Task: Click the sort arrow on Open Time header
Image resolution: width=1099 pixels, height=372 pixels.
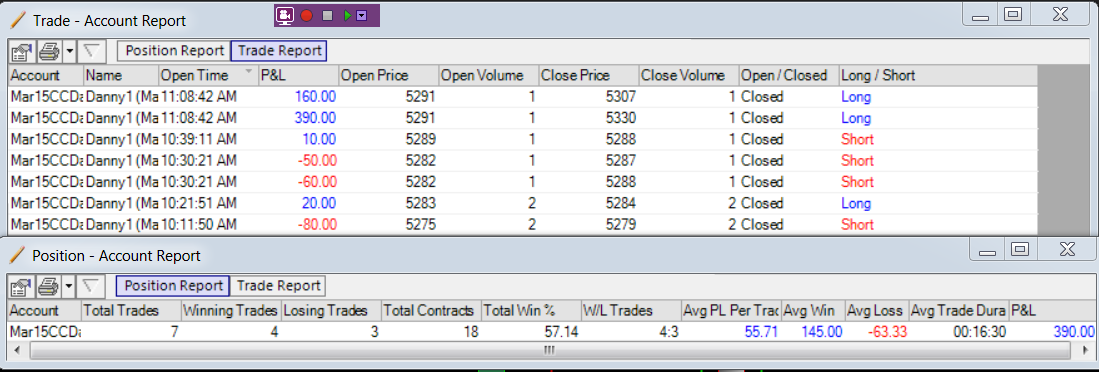Action: 249,72
